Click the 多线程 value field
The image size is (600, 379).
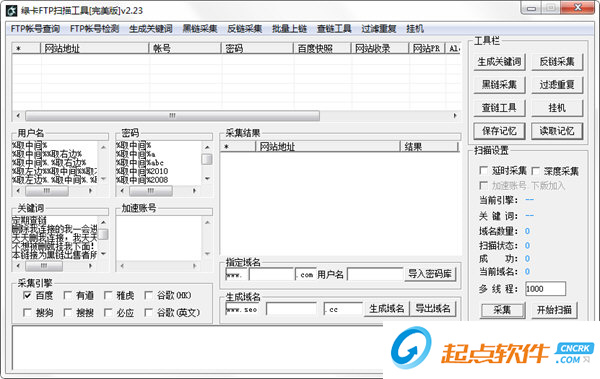(545, 289)
